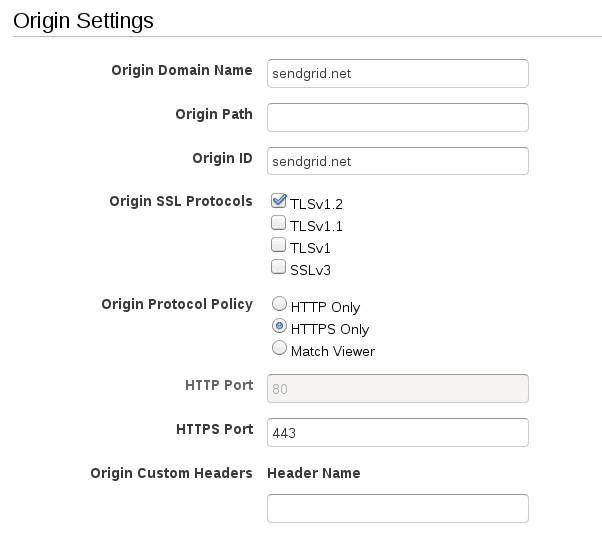
Task: Click the greyed-out HTTP Port field
Action: pyautogui.click(x=397, y=388)
